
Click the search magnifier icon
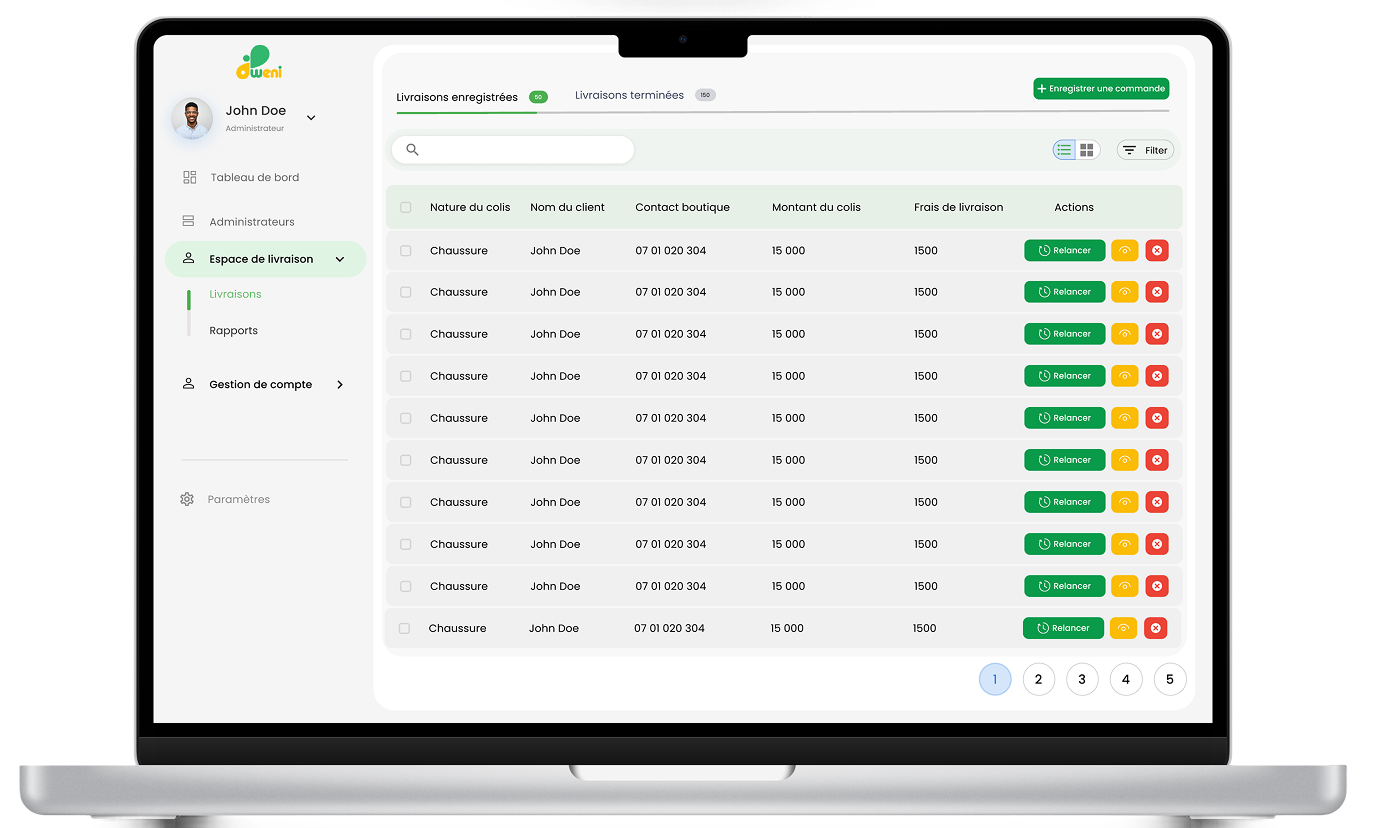[412, 150]
